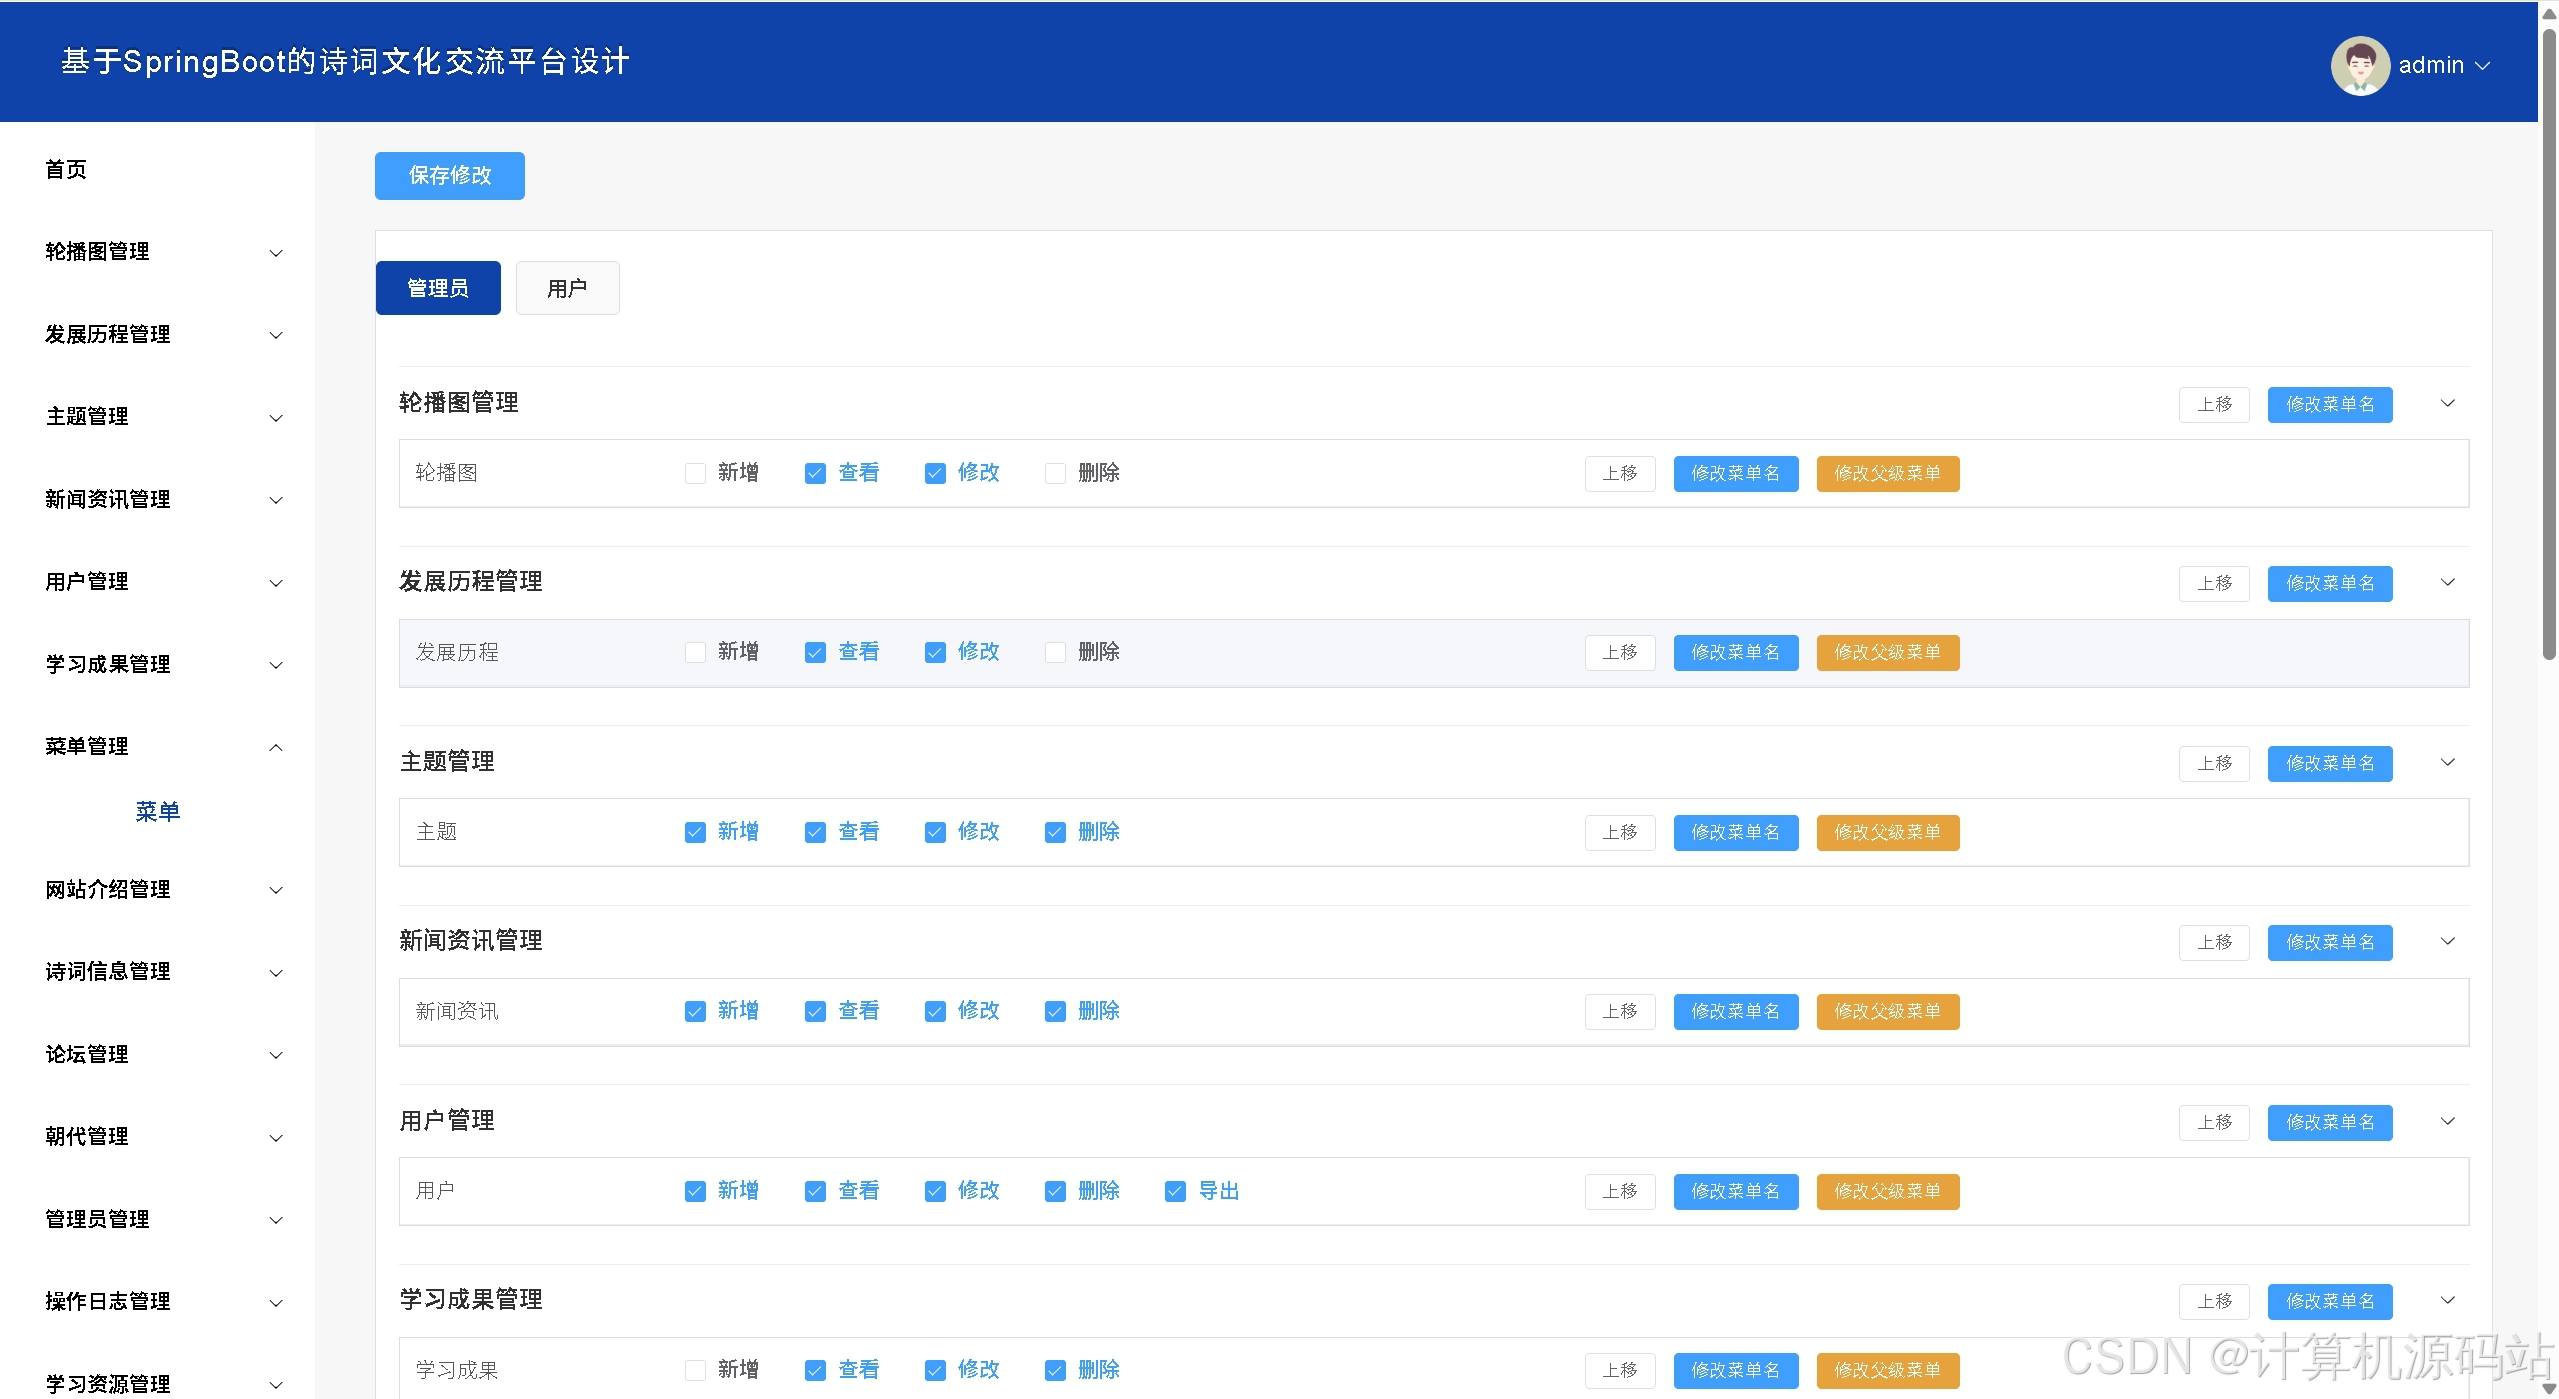Uncheck 删除 checkbox for 主题

(x=1055, y=832)
